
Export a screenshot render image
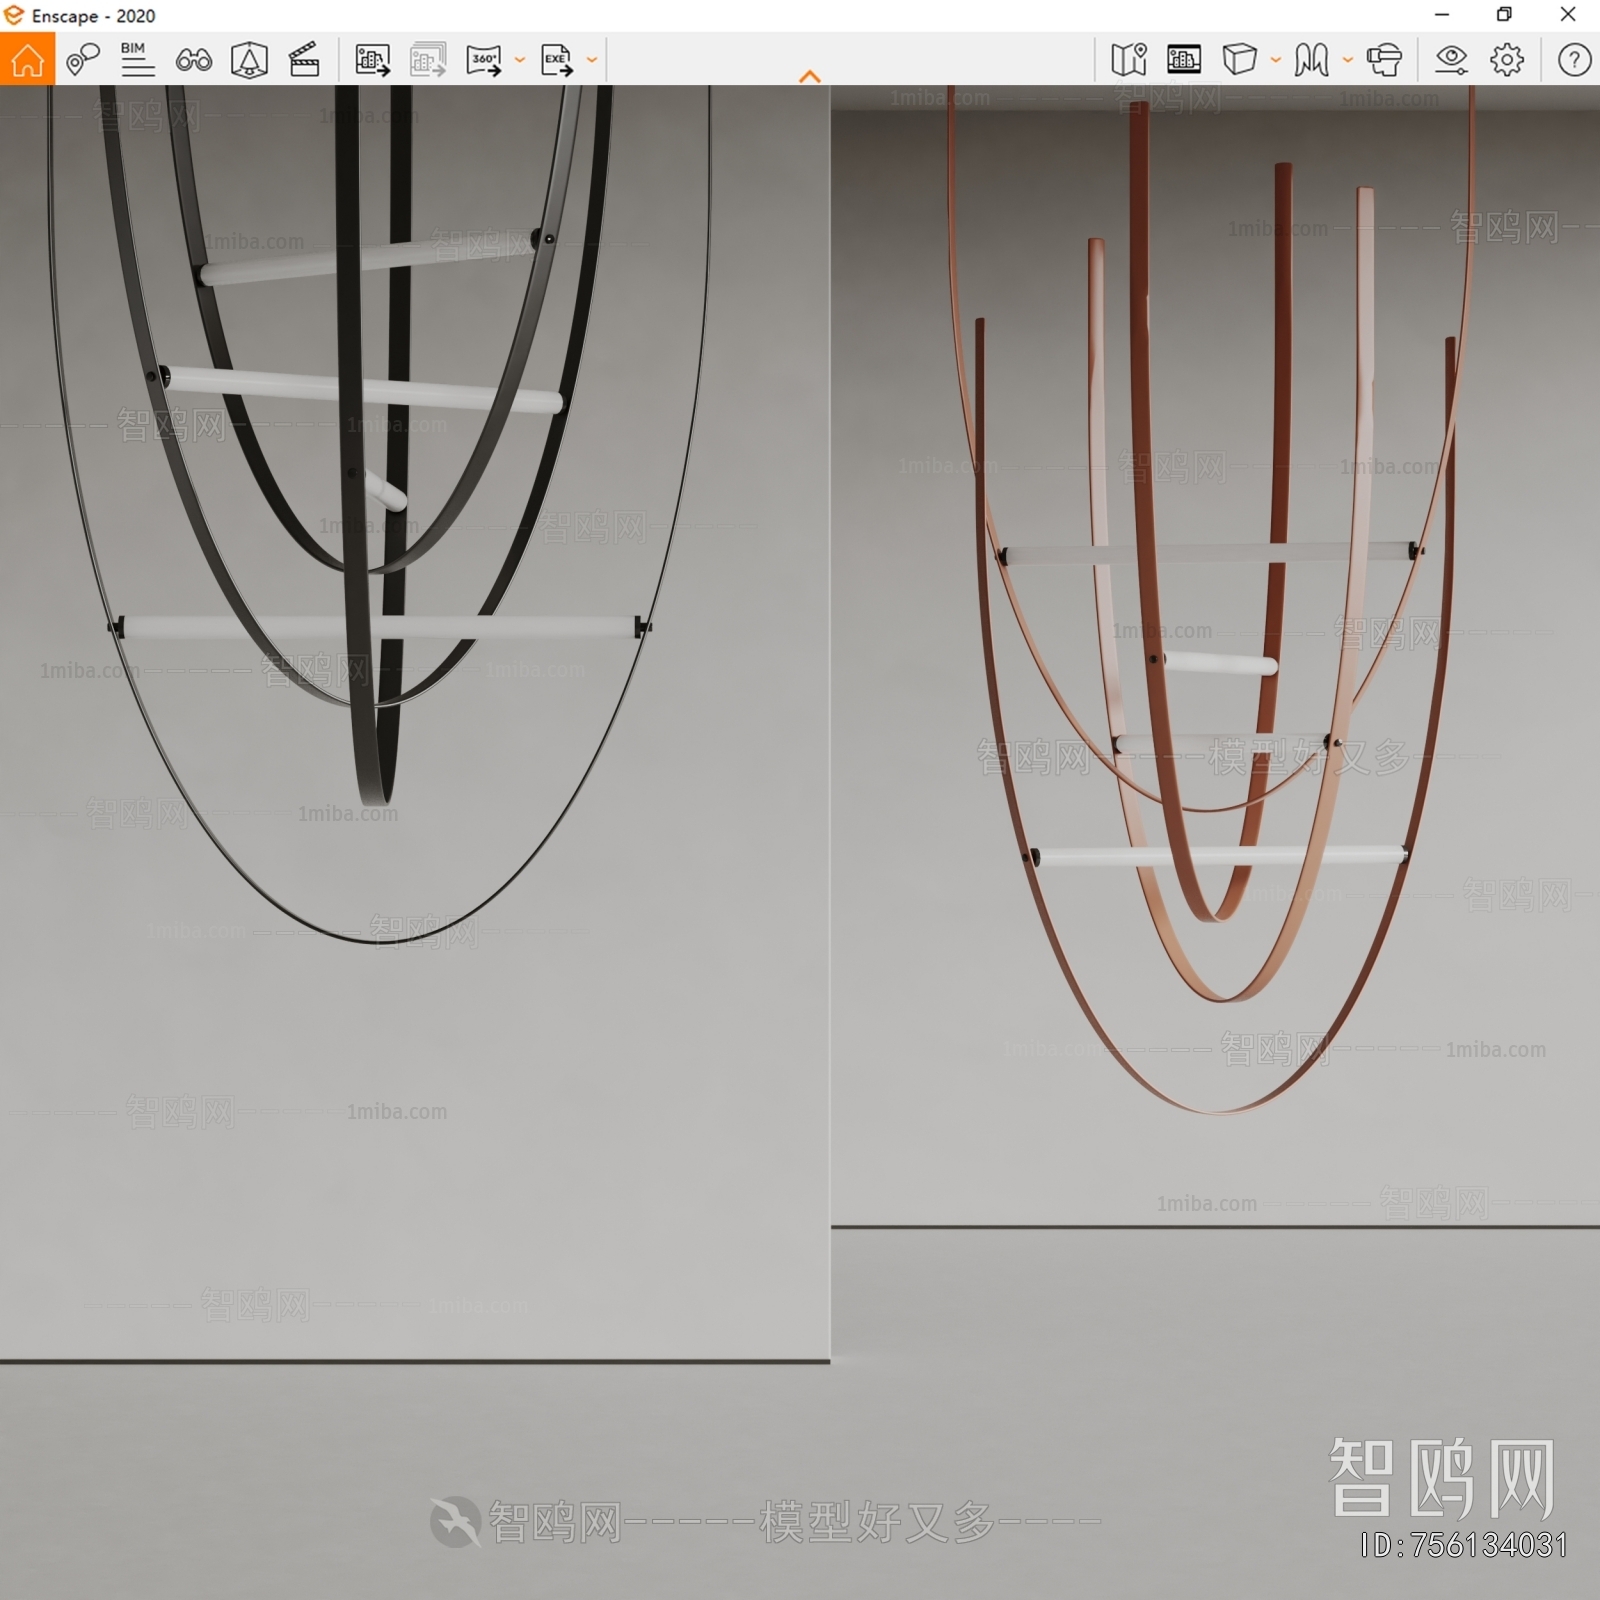(373, 60)
